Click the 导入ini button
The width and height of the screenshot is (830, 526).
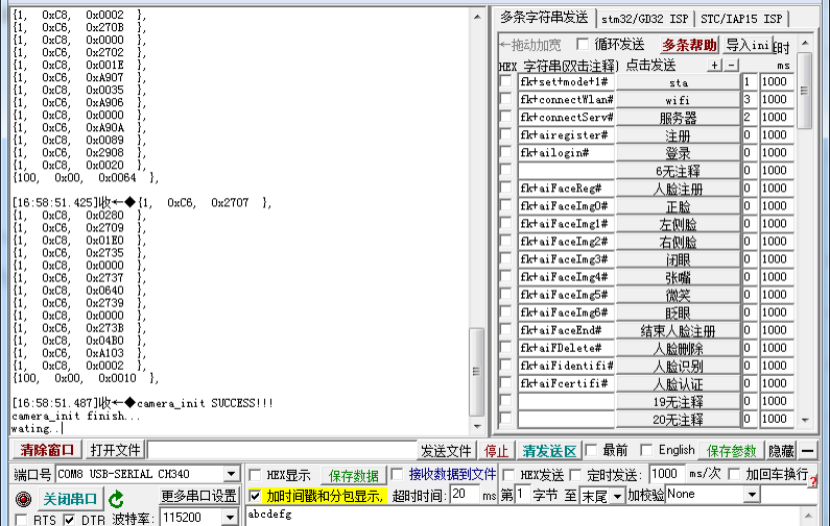tap(747, 45)
